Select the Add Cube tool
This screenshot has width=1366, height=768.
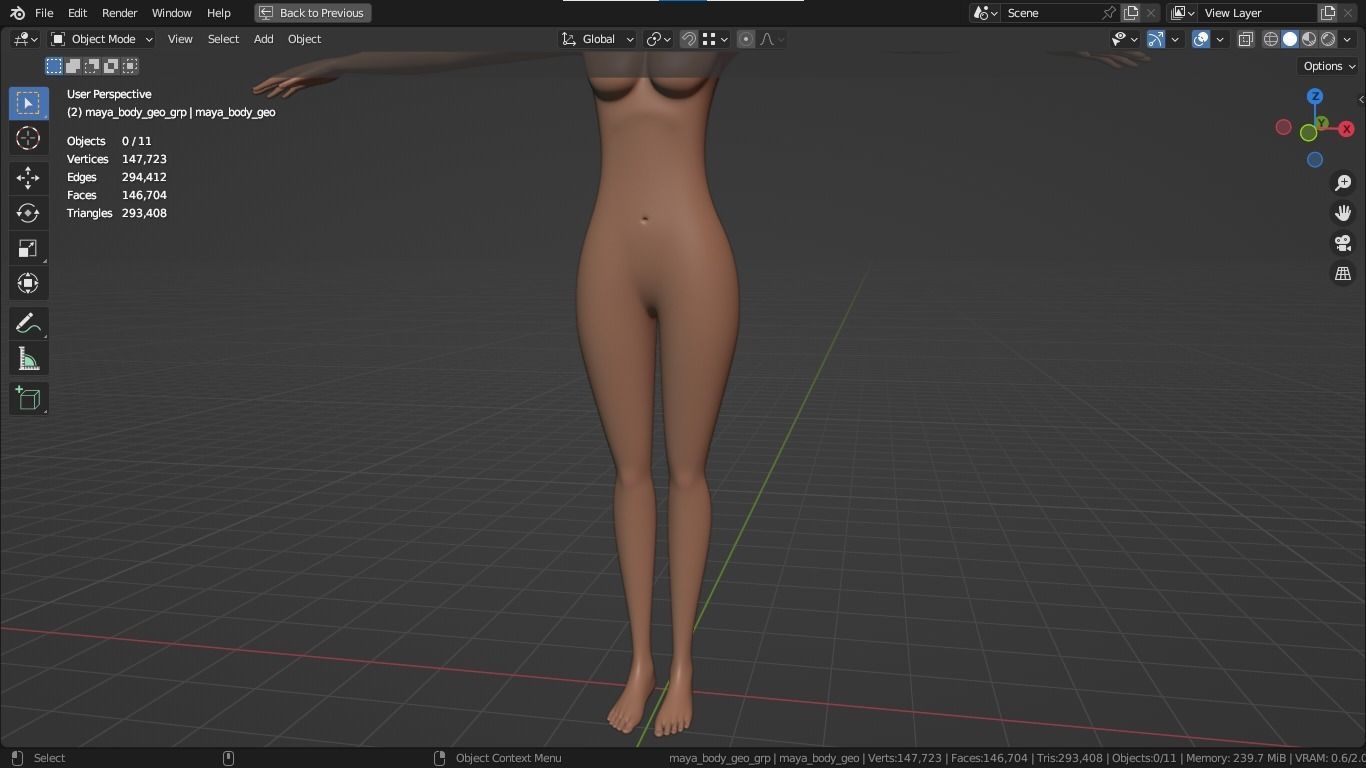pyautogui.click(x=28, y=398)
